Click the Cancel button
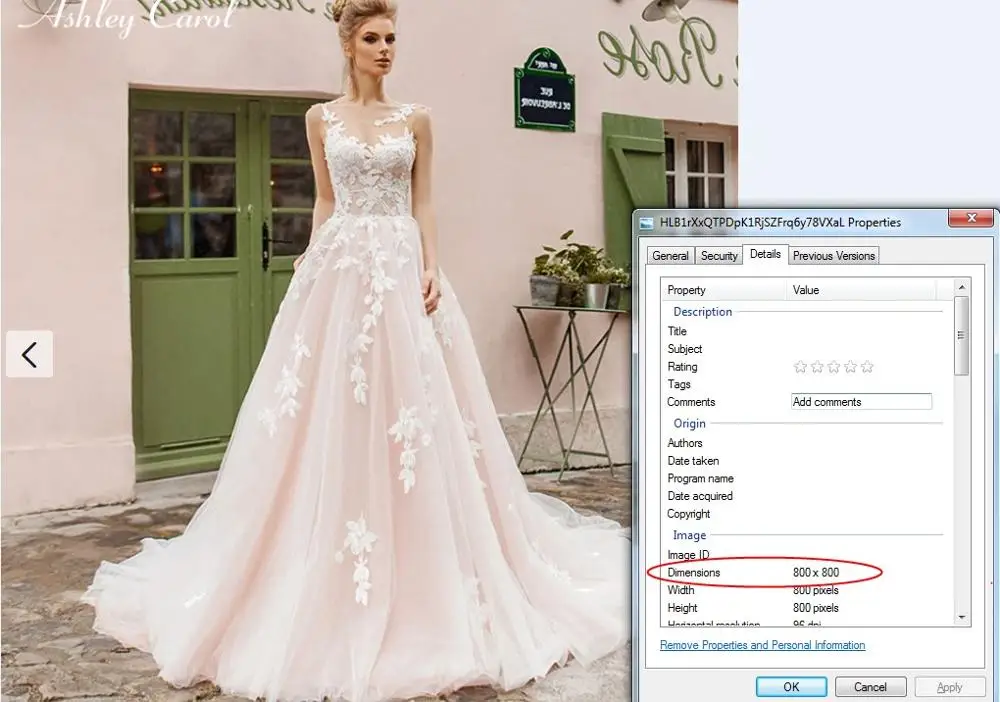 (x=870, y=687)
